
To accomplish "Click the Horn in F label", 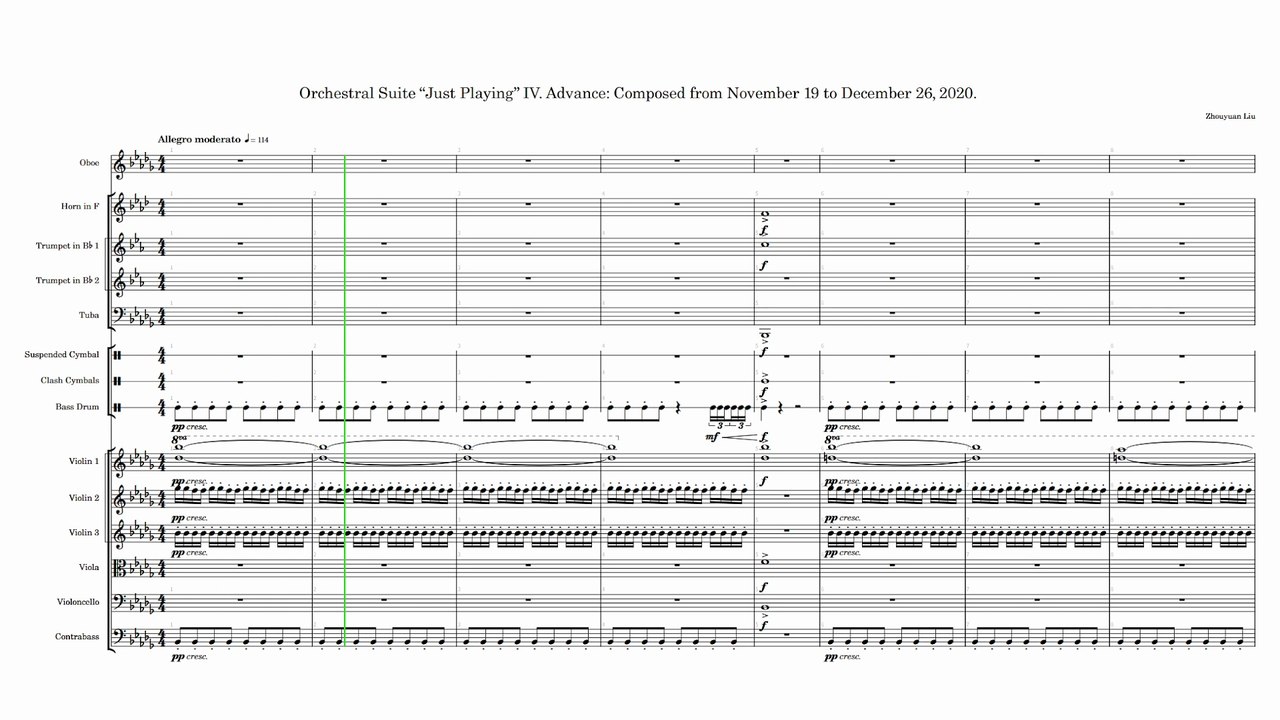I will tap(79, 206).
